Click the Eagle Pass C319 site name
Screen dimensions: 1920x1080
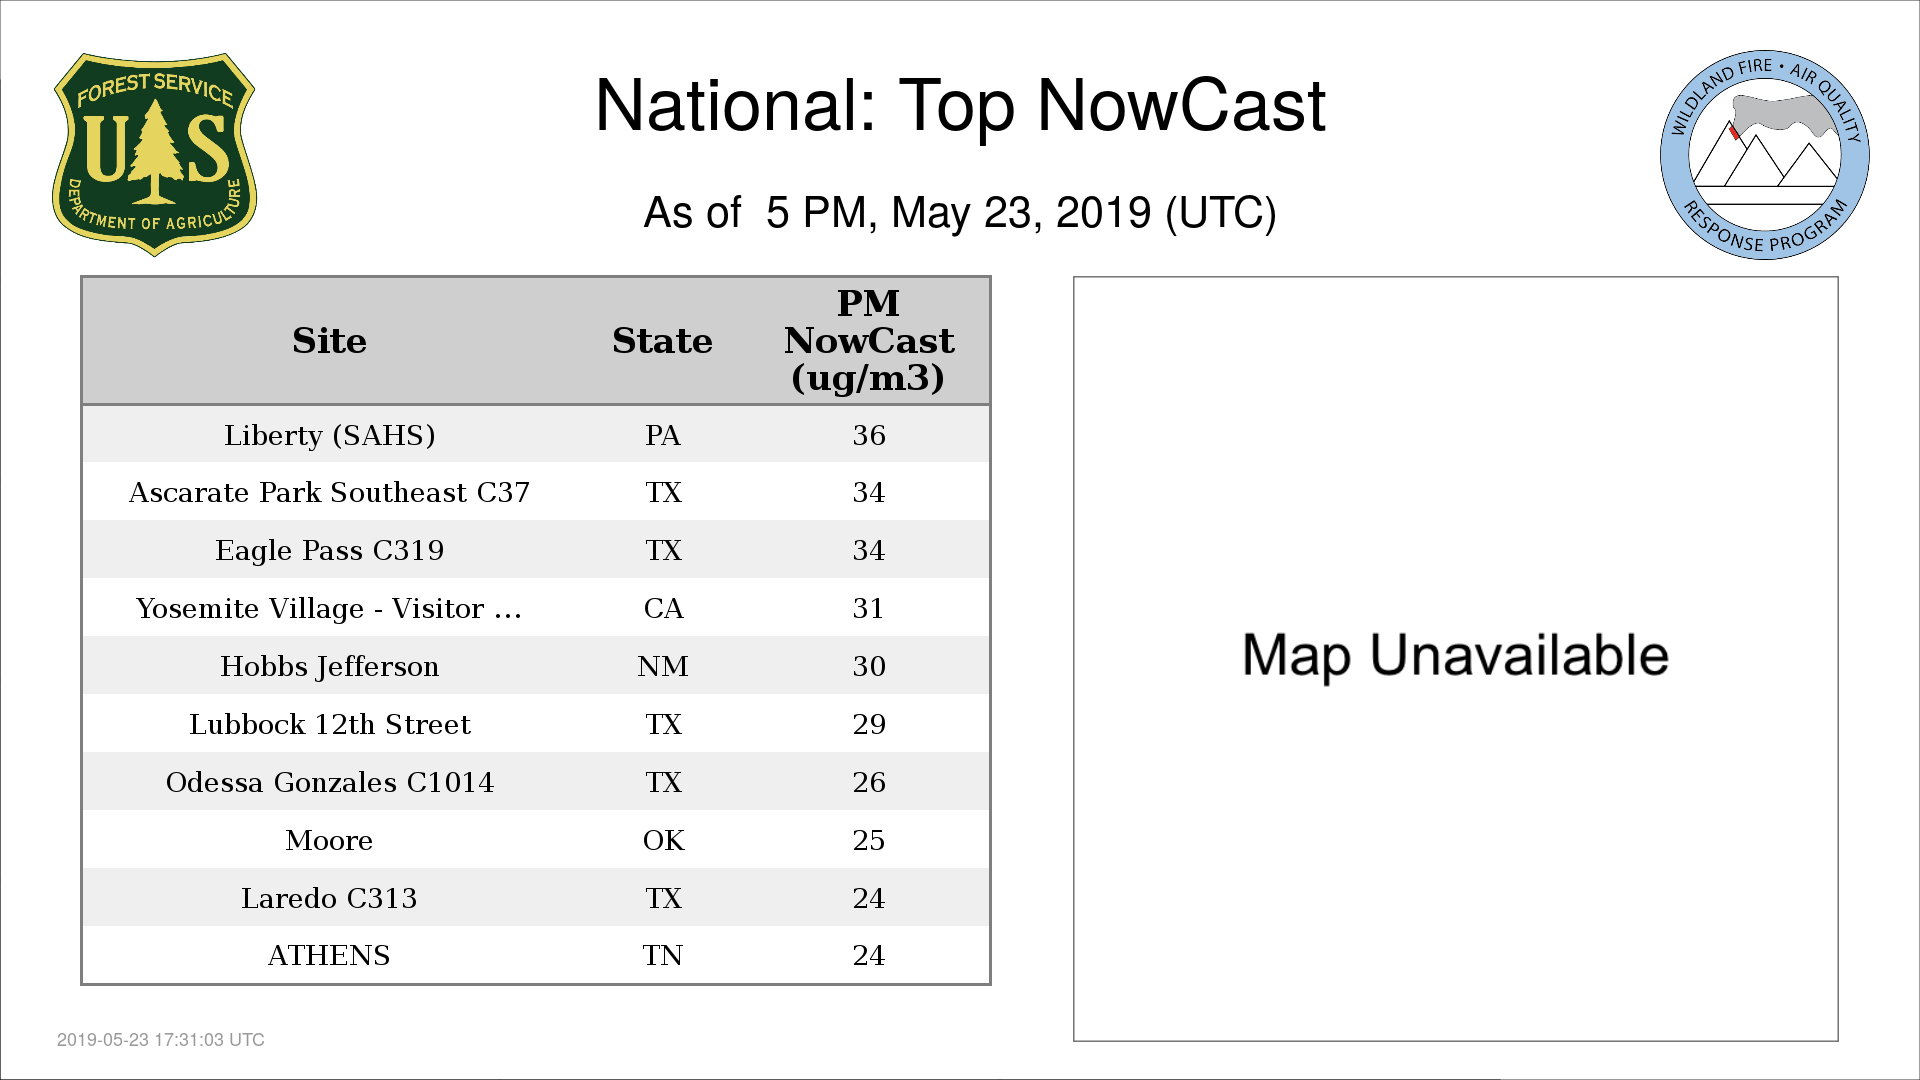point(329,550)
